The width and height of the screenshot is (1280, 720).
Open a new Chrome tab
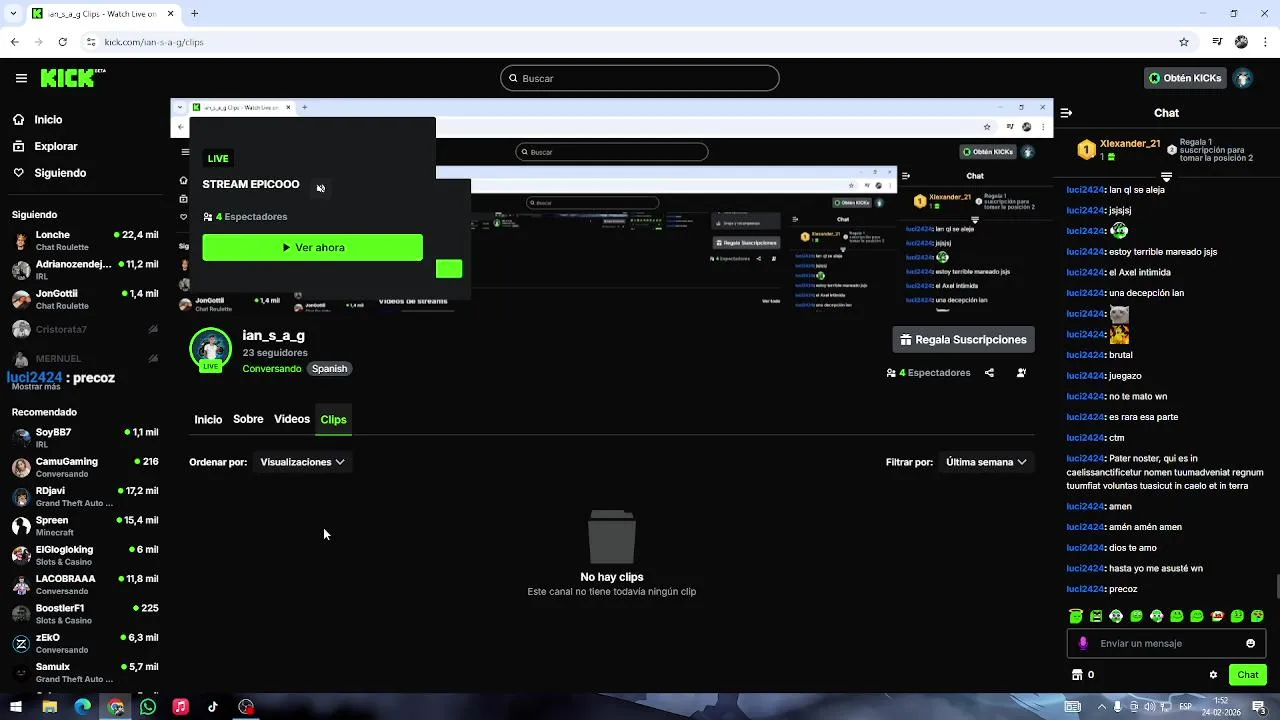point(194,14)
